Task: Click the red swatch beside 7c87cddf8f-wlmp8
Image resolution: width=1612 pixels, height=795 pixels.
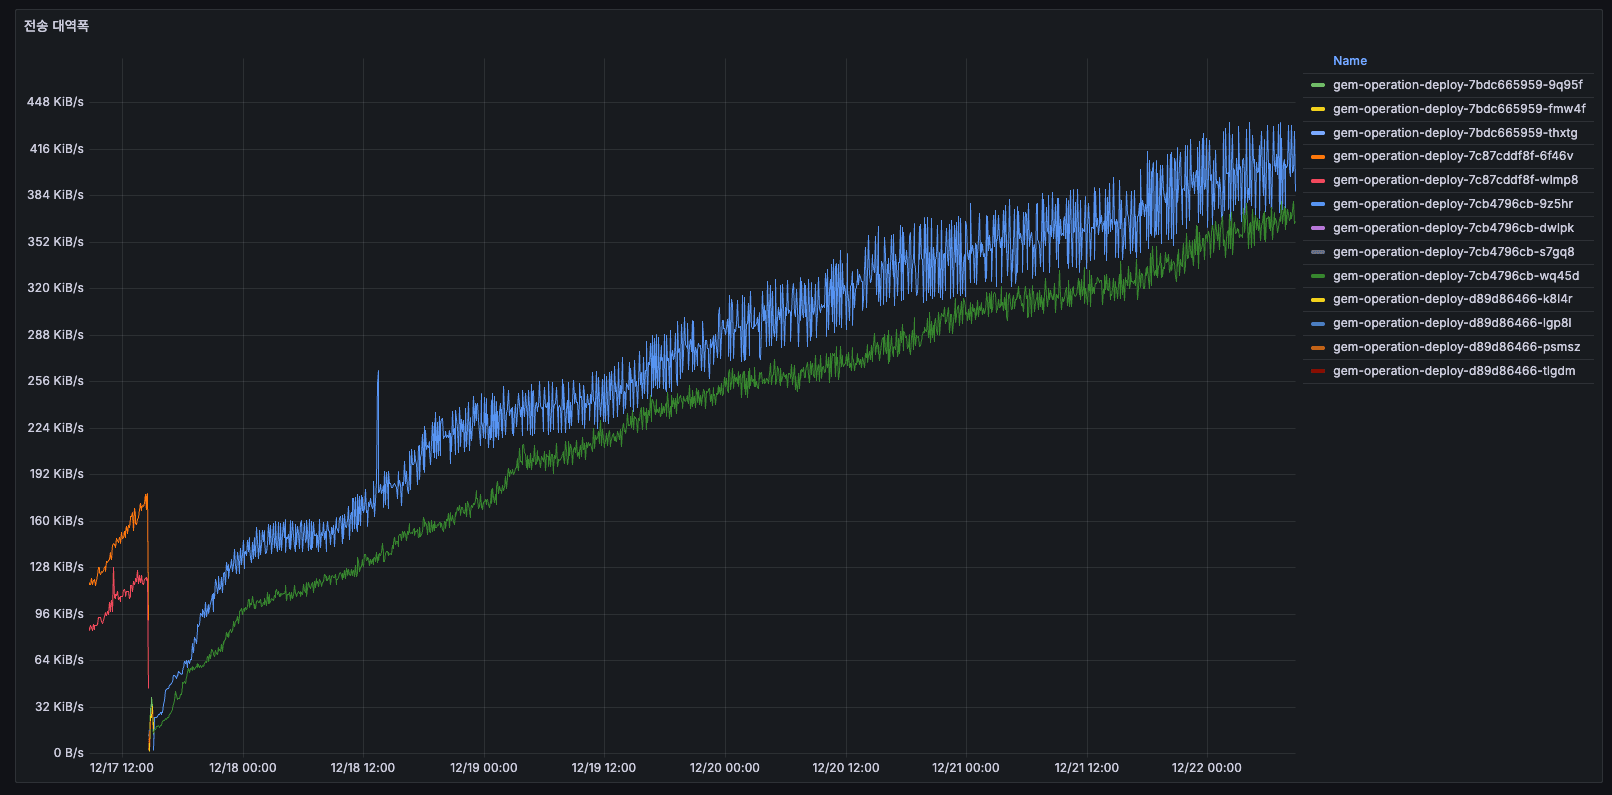Action: [x=1317, y=181]
